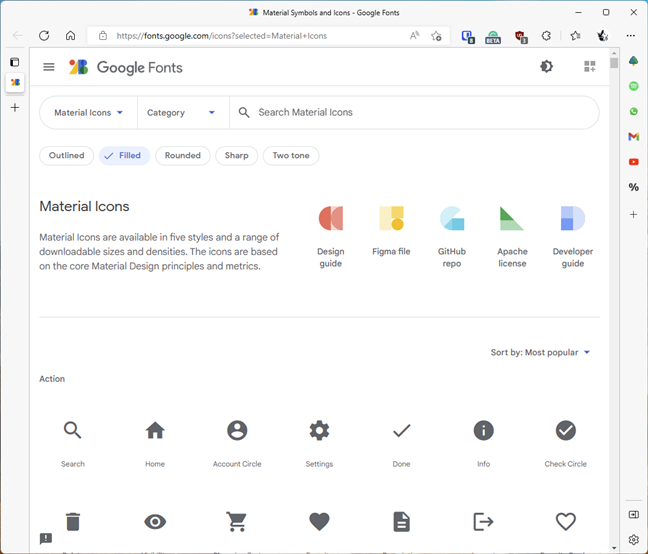
Task: Open the Gmail sidebar app
Action: pyautogui.click(x=634, y=136)
